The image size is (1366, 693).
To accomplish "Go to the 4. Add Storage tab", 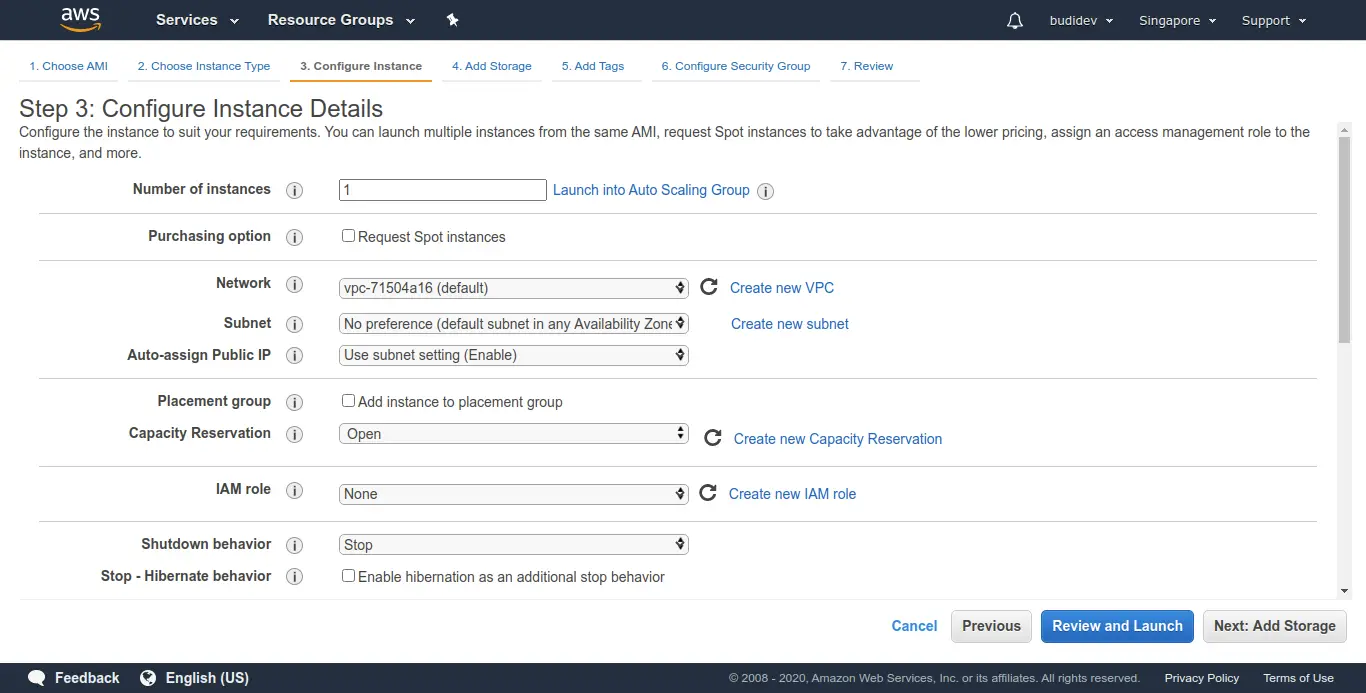I will tap(491, 66).
